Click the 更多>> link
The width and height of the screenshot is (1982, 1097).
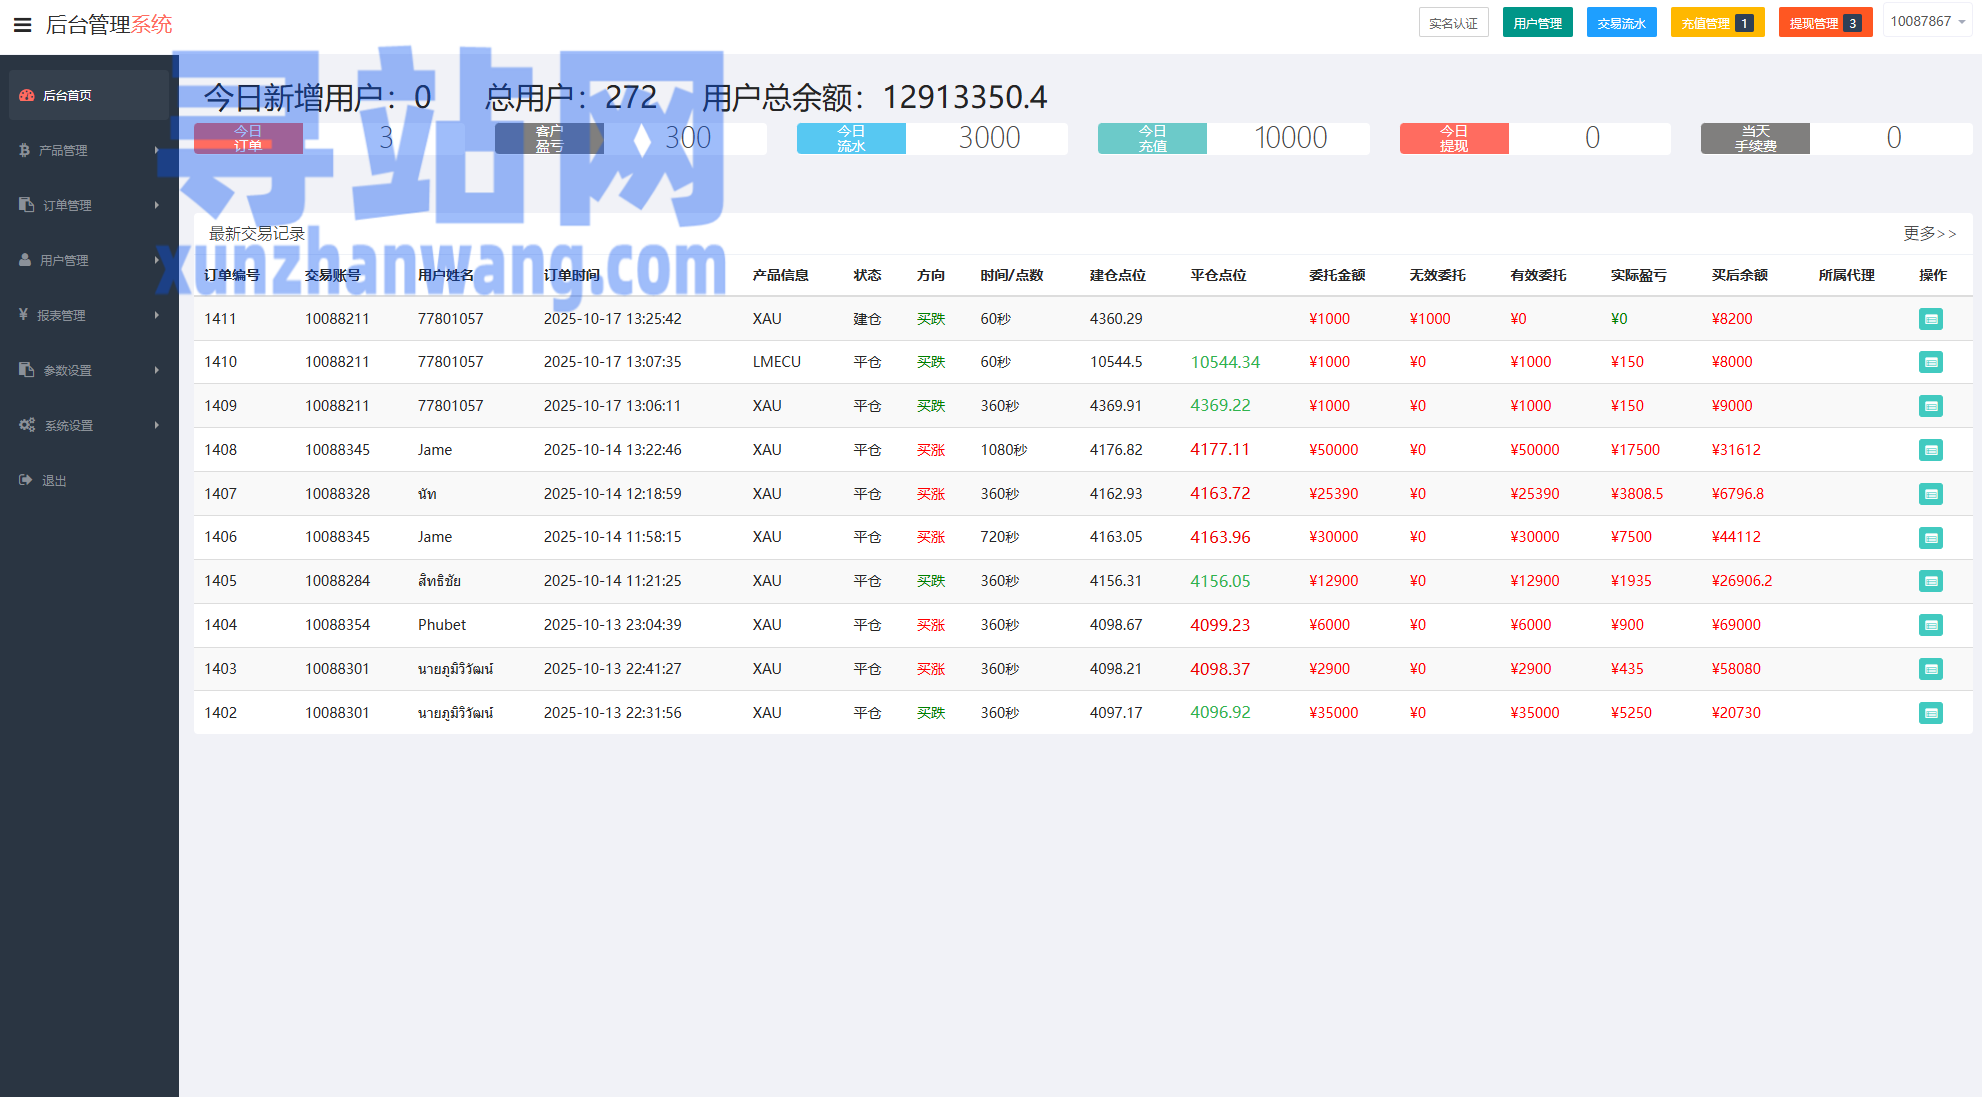pos(1929,233)
